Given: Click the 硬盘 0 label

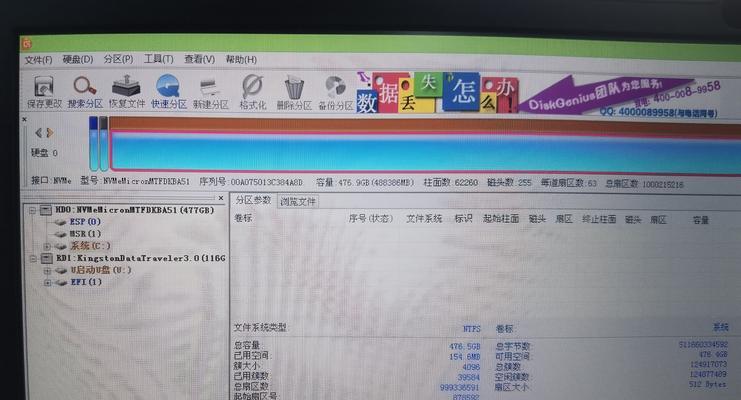Looking at the screenshot, I should (x=44, y=153).
